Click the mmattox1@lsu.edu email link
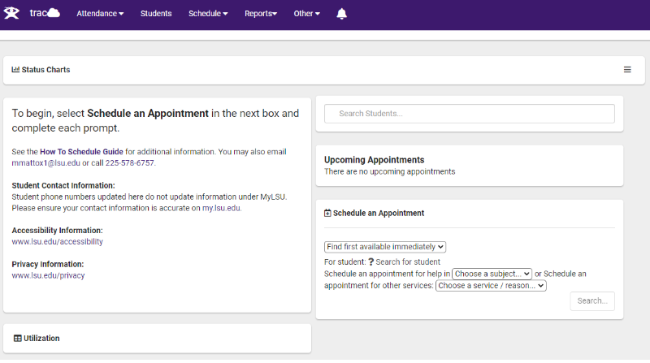 [46, 163]
